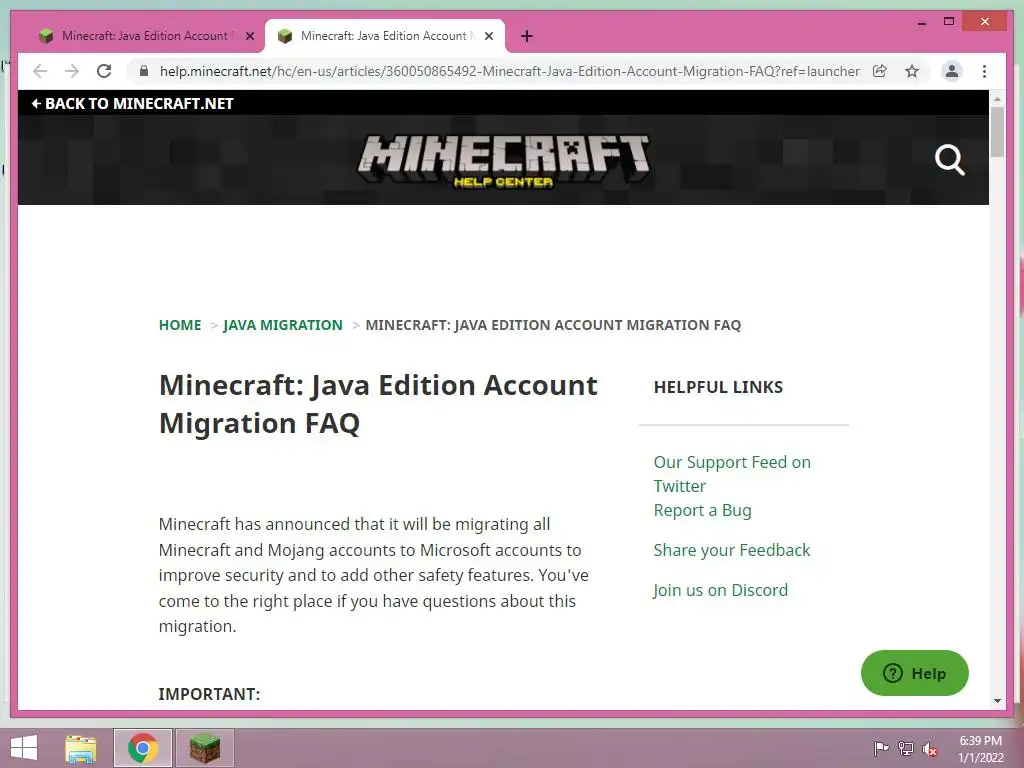
Task: Click the muted volume tray icon
Action: point(929,748)
